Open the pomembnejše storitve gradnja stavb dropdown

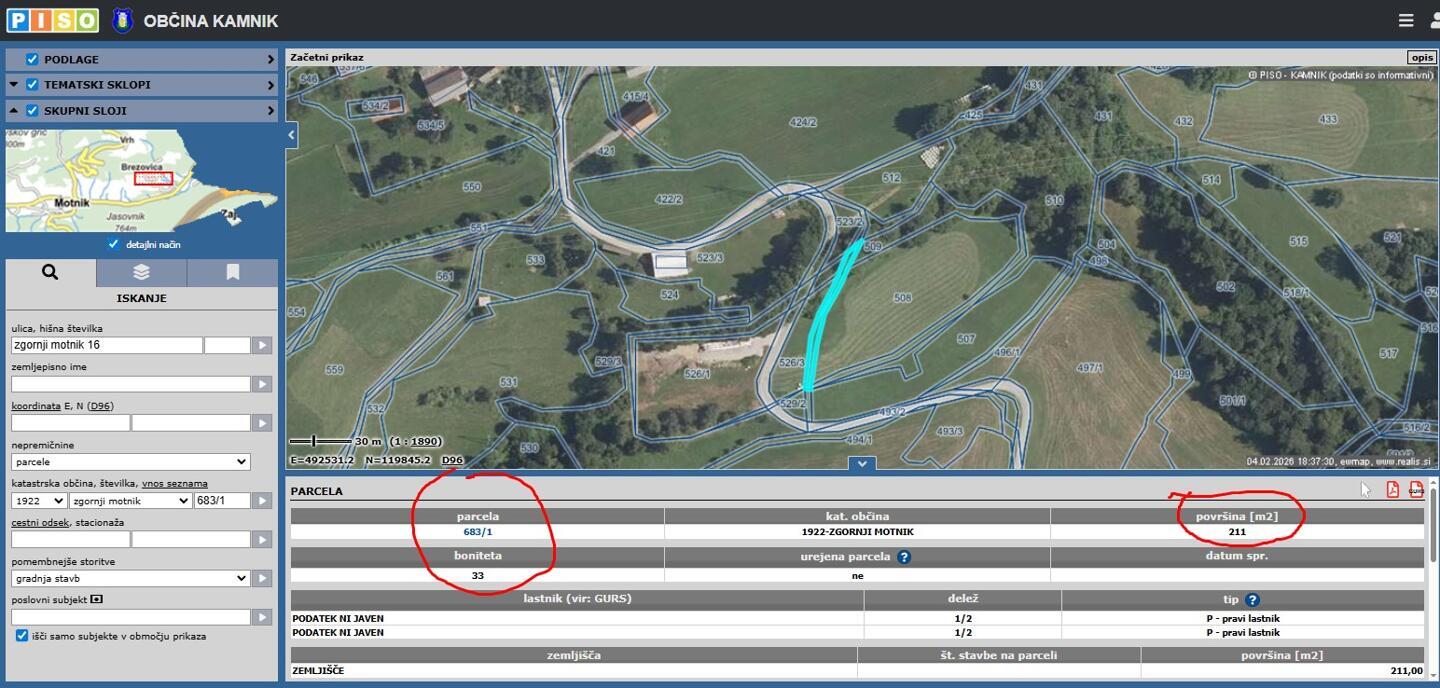coord(130,578)
